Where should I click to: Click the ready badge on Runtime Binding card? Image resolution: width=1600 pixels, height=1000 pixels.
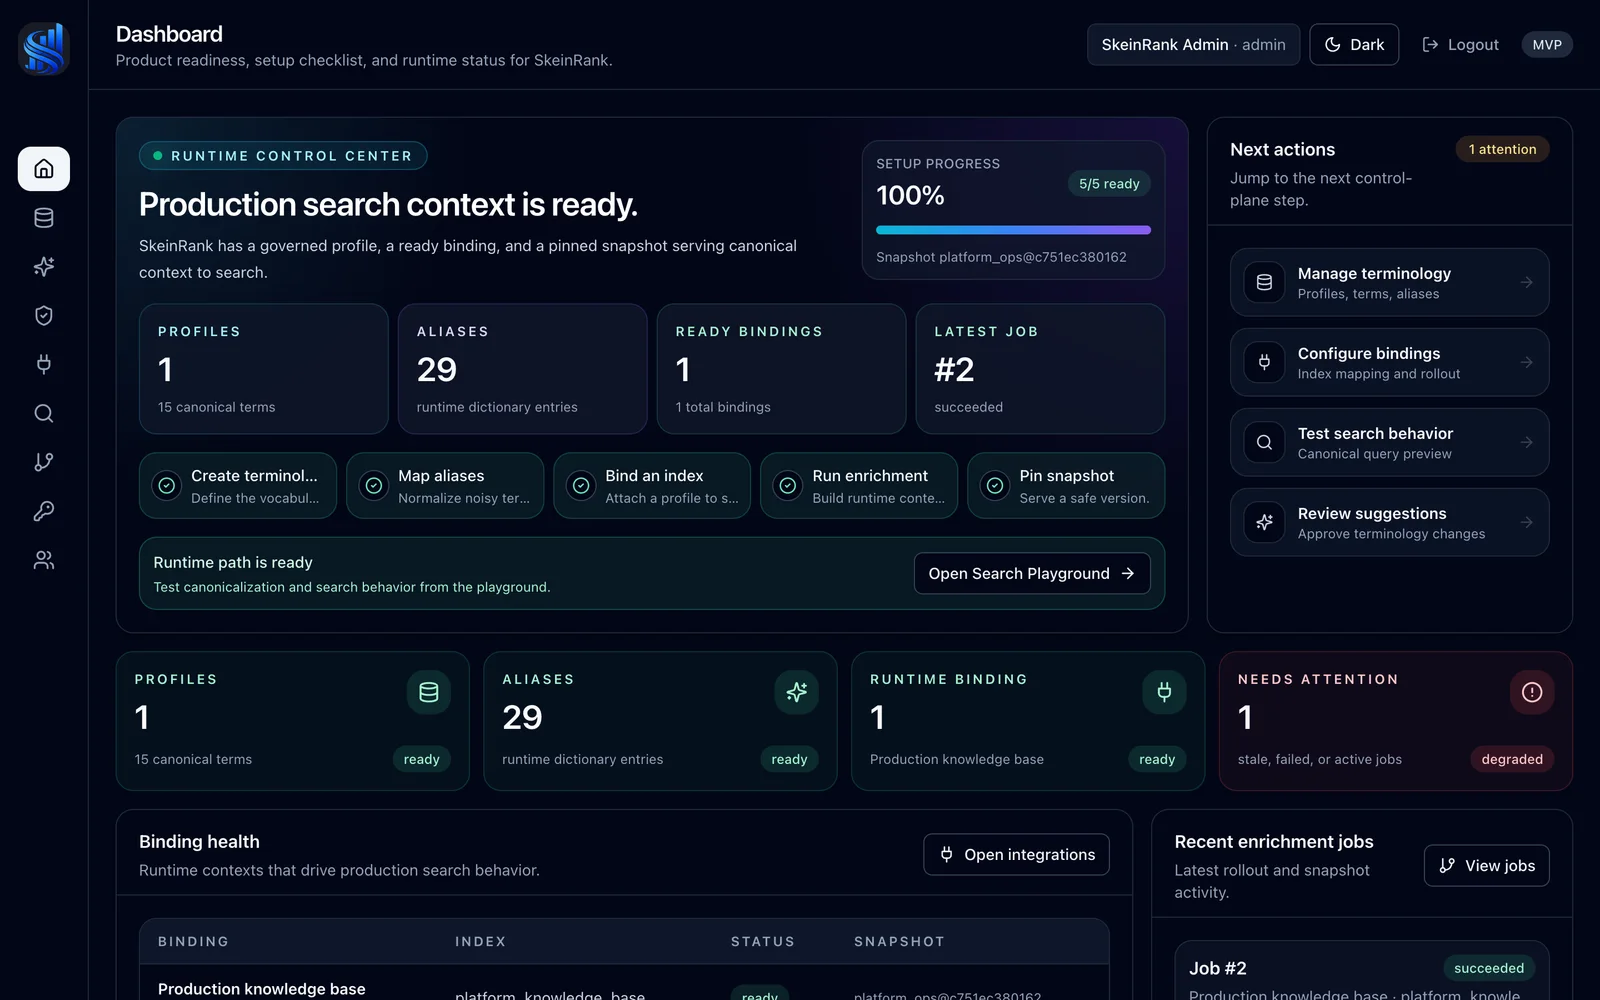(1157, 760)
